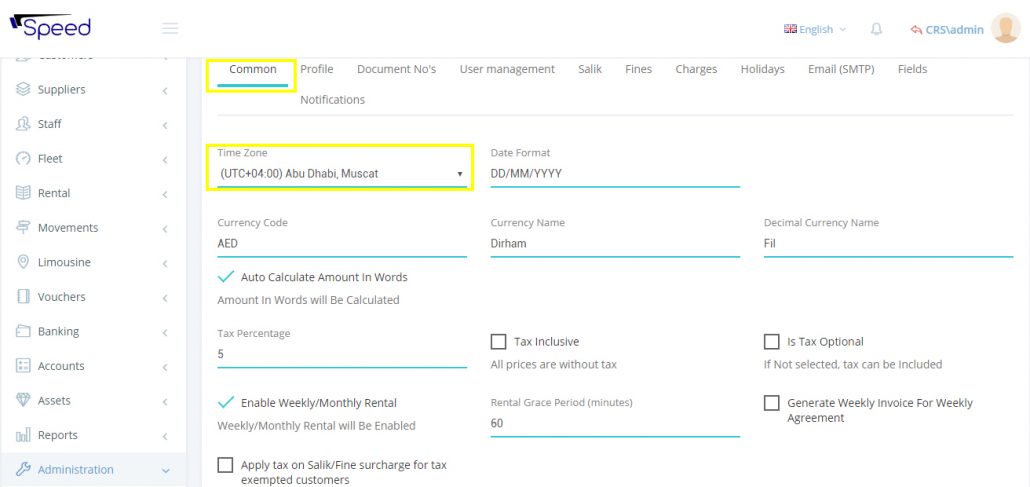Click the hamburger menu icon

tap(170, 29)
